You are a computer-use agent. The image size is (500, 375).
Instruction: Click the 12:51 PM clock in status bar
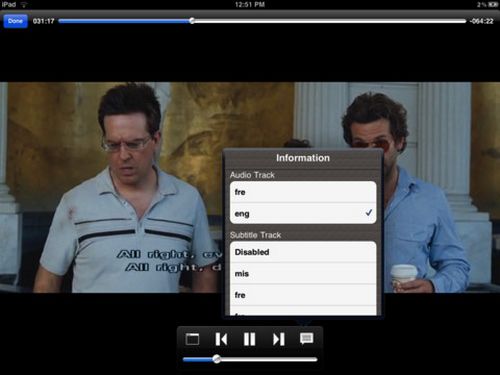pyautogui.click(x=250, y=5)
